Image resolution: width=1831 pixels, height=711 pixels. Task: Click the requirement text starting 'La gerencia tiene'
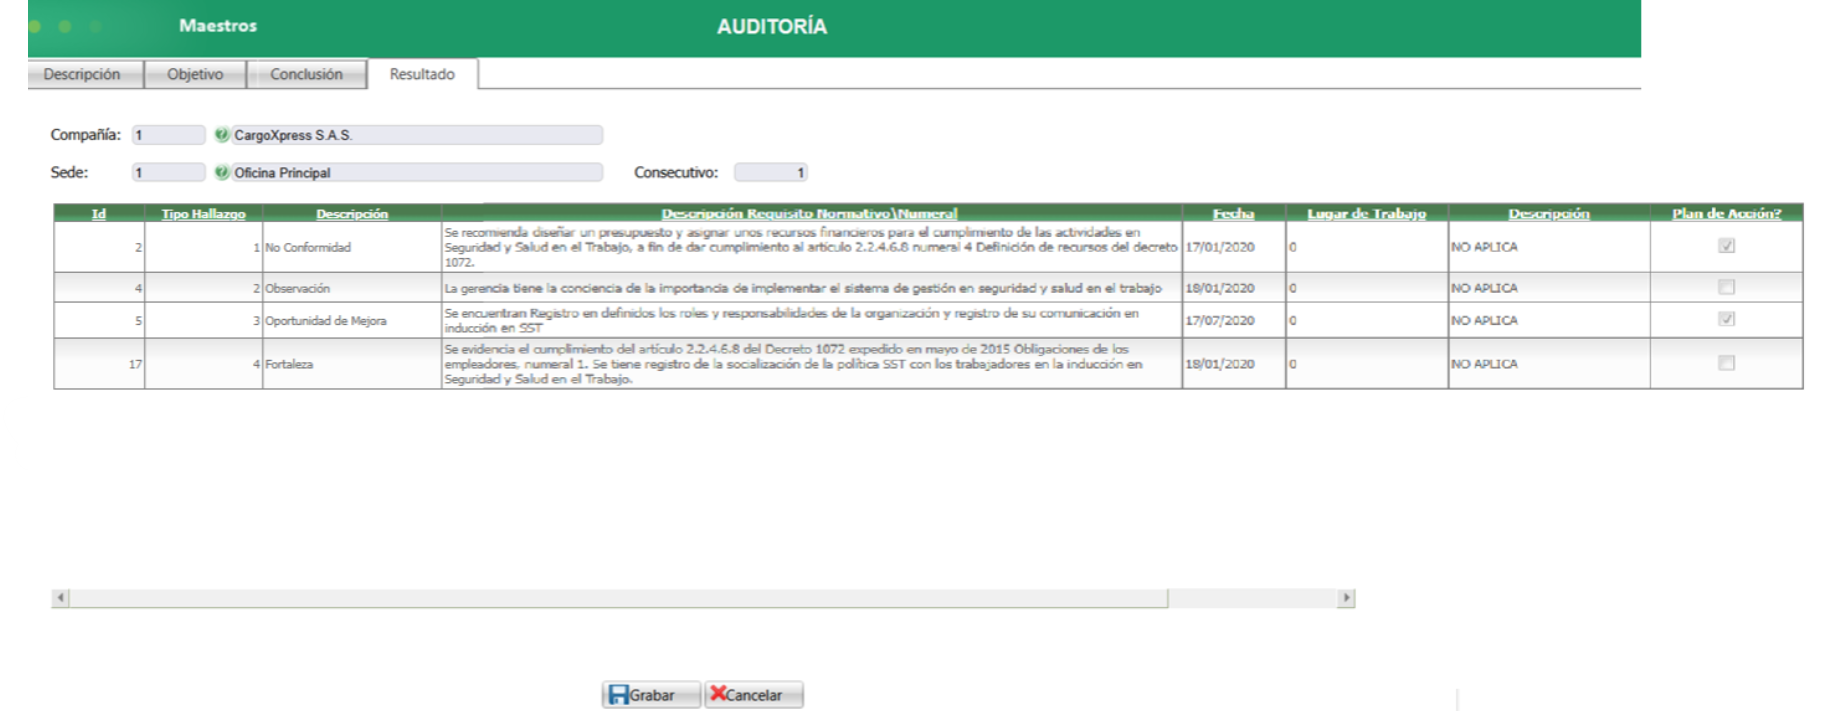tap(803, 288)
